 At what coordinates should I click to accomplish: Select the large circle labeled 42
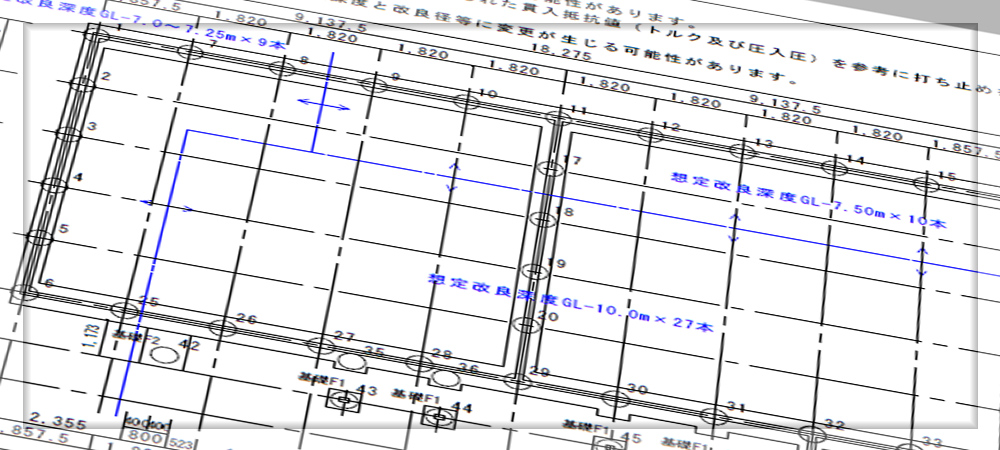(164, 356)
